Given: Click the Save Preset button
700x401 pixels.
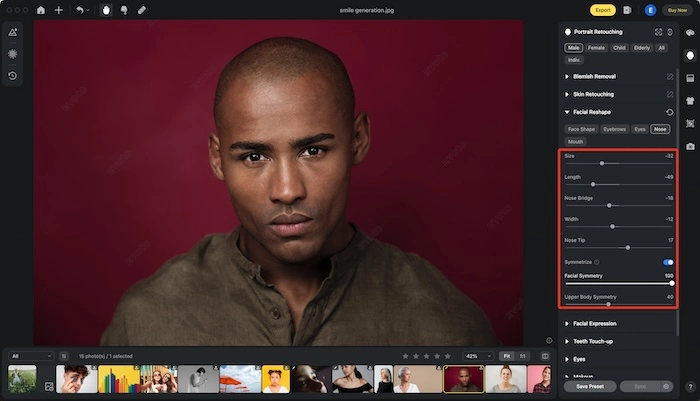Looking at the screenshot, I should click(x=589, y=386).
